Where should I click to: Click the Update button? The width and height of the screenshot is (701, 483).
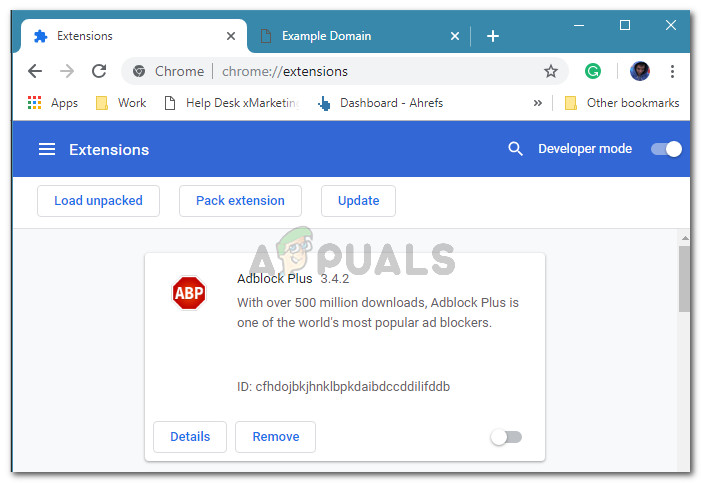click(359, 201)
